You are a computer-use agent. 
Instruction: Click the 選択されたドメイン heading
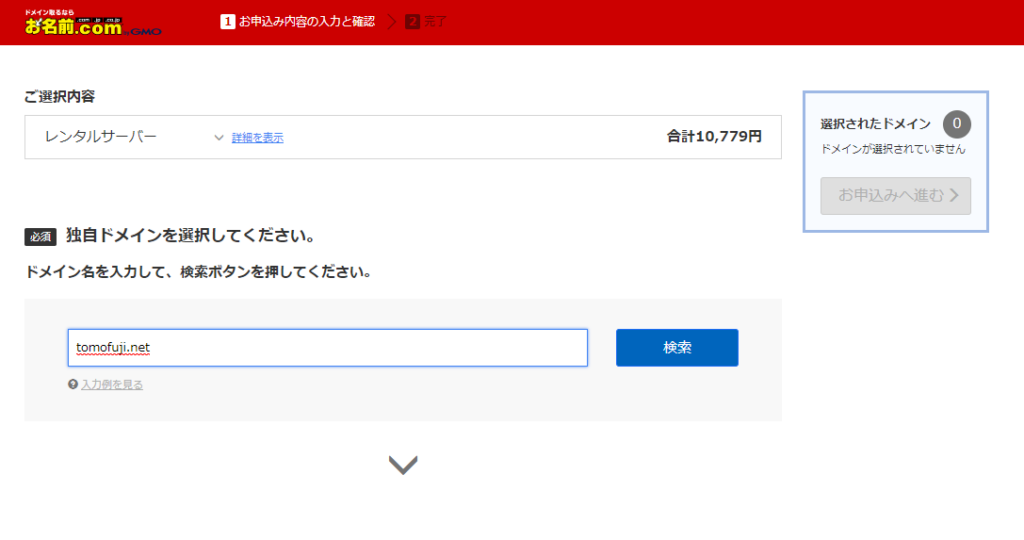875,124
